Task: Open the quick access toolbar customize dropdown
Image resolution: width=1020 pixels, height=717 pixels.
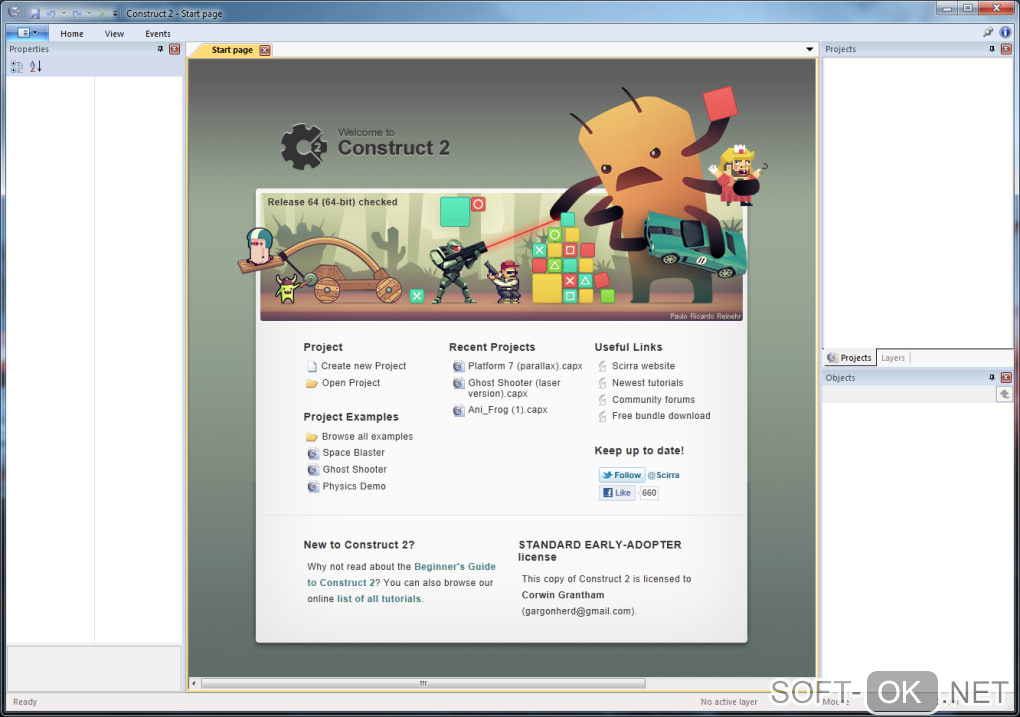Action: click(x=115, y=13)
